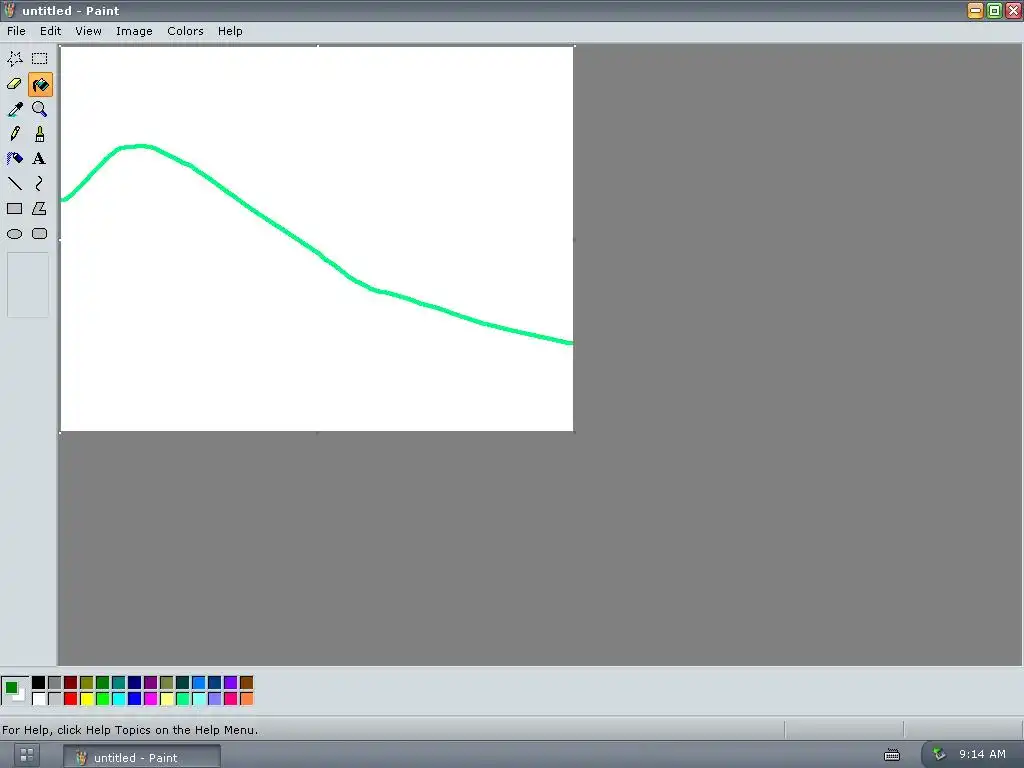Screen dimensions: 1024x768
Task: Pick the cyan color swatch
Action: (x=118, y=699)
